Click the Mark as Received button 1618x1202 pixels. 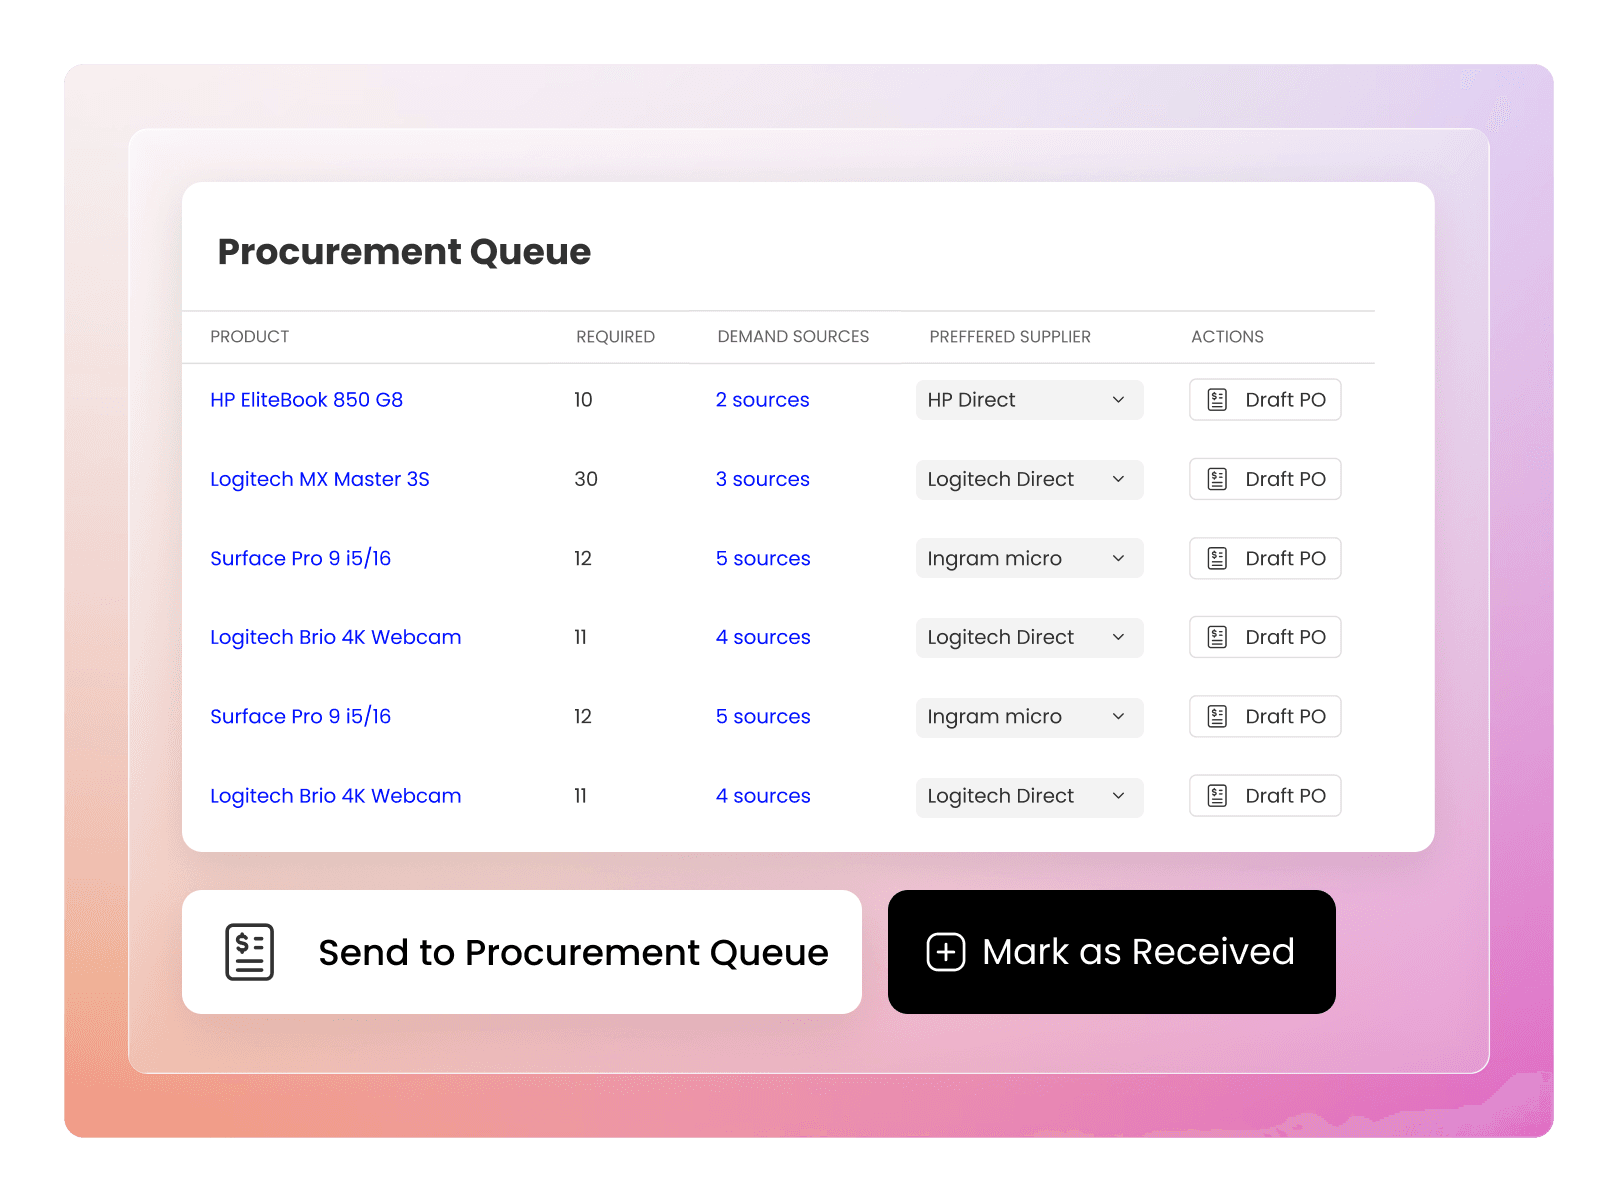point(1111,952)
